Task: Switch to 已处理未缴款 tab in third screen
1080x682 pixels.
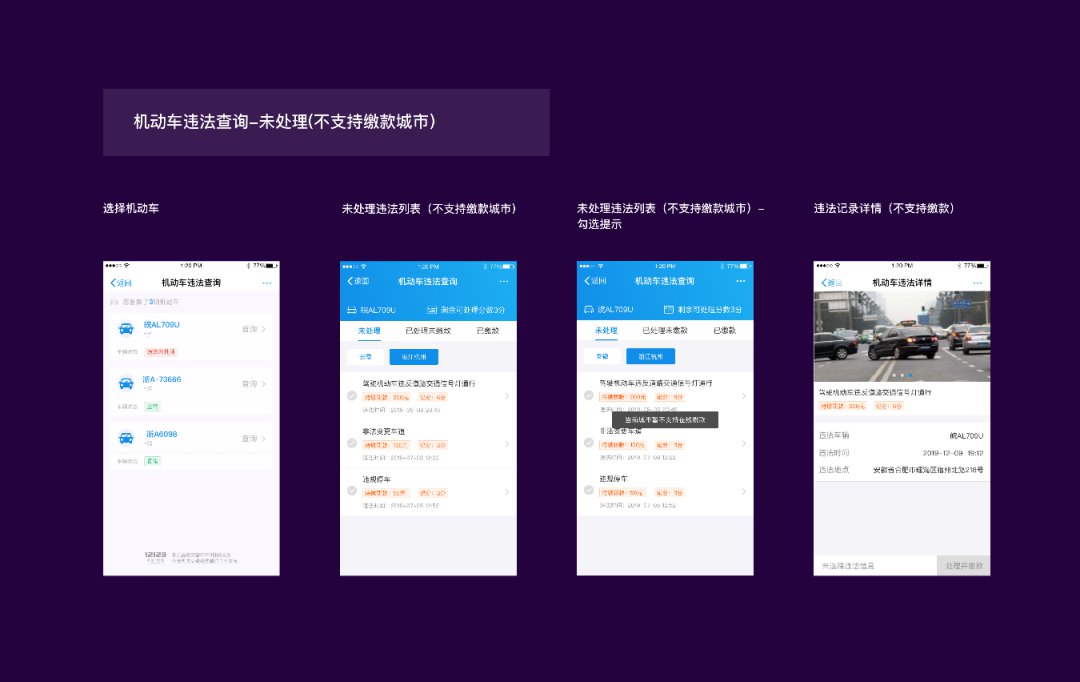Action: (x=665, y=330)
